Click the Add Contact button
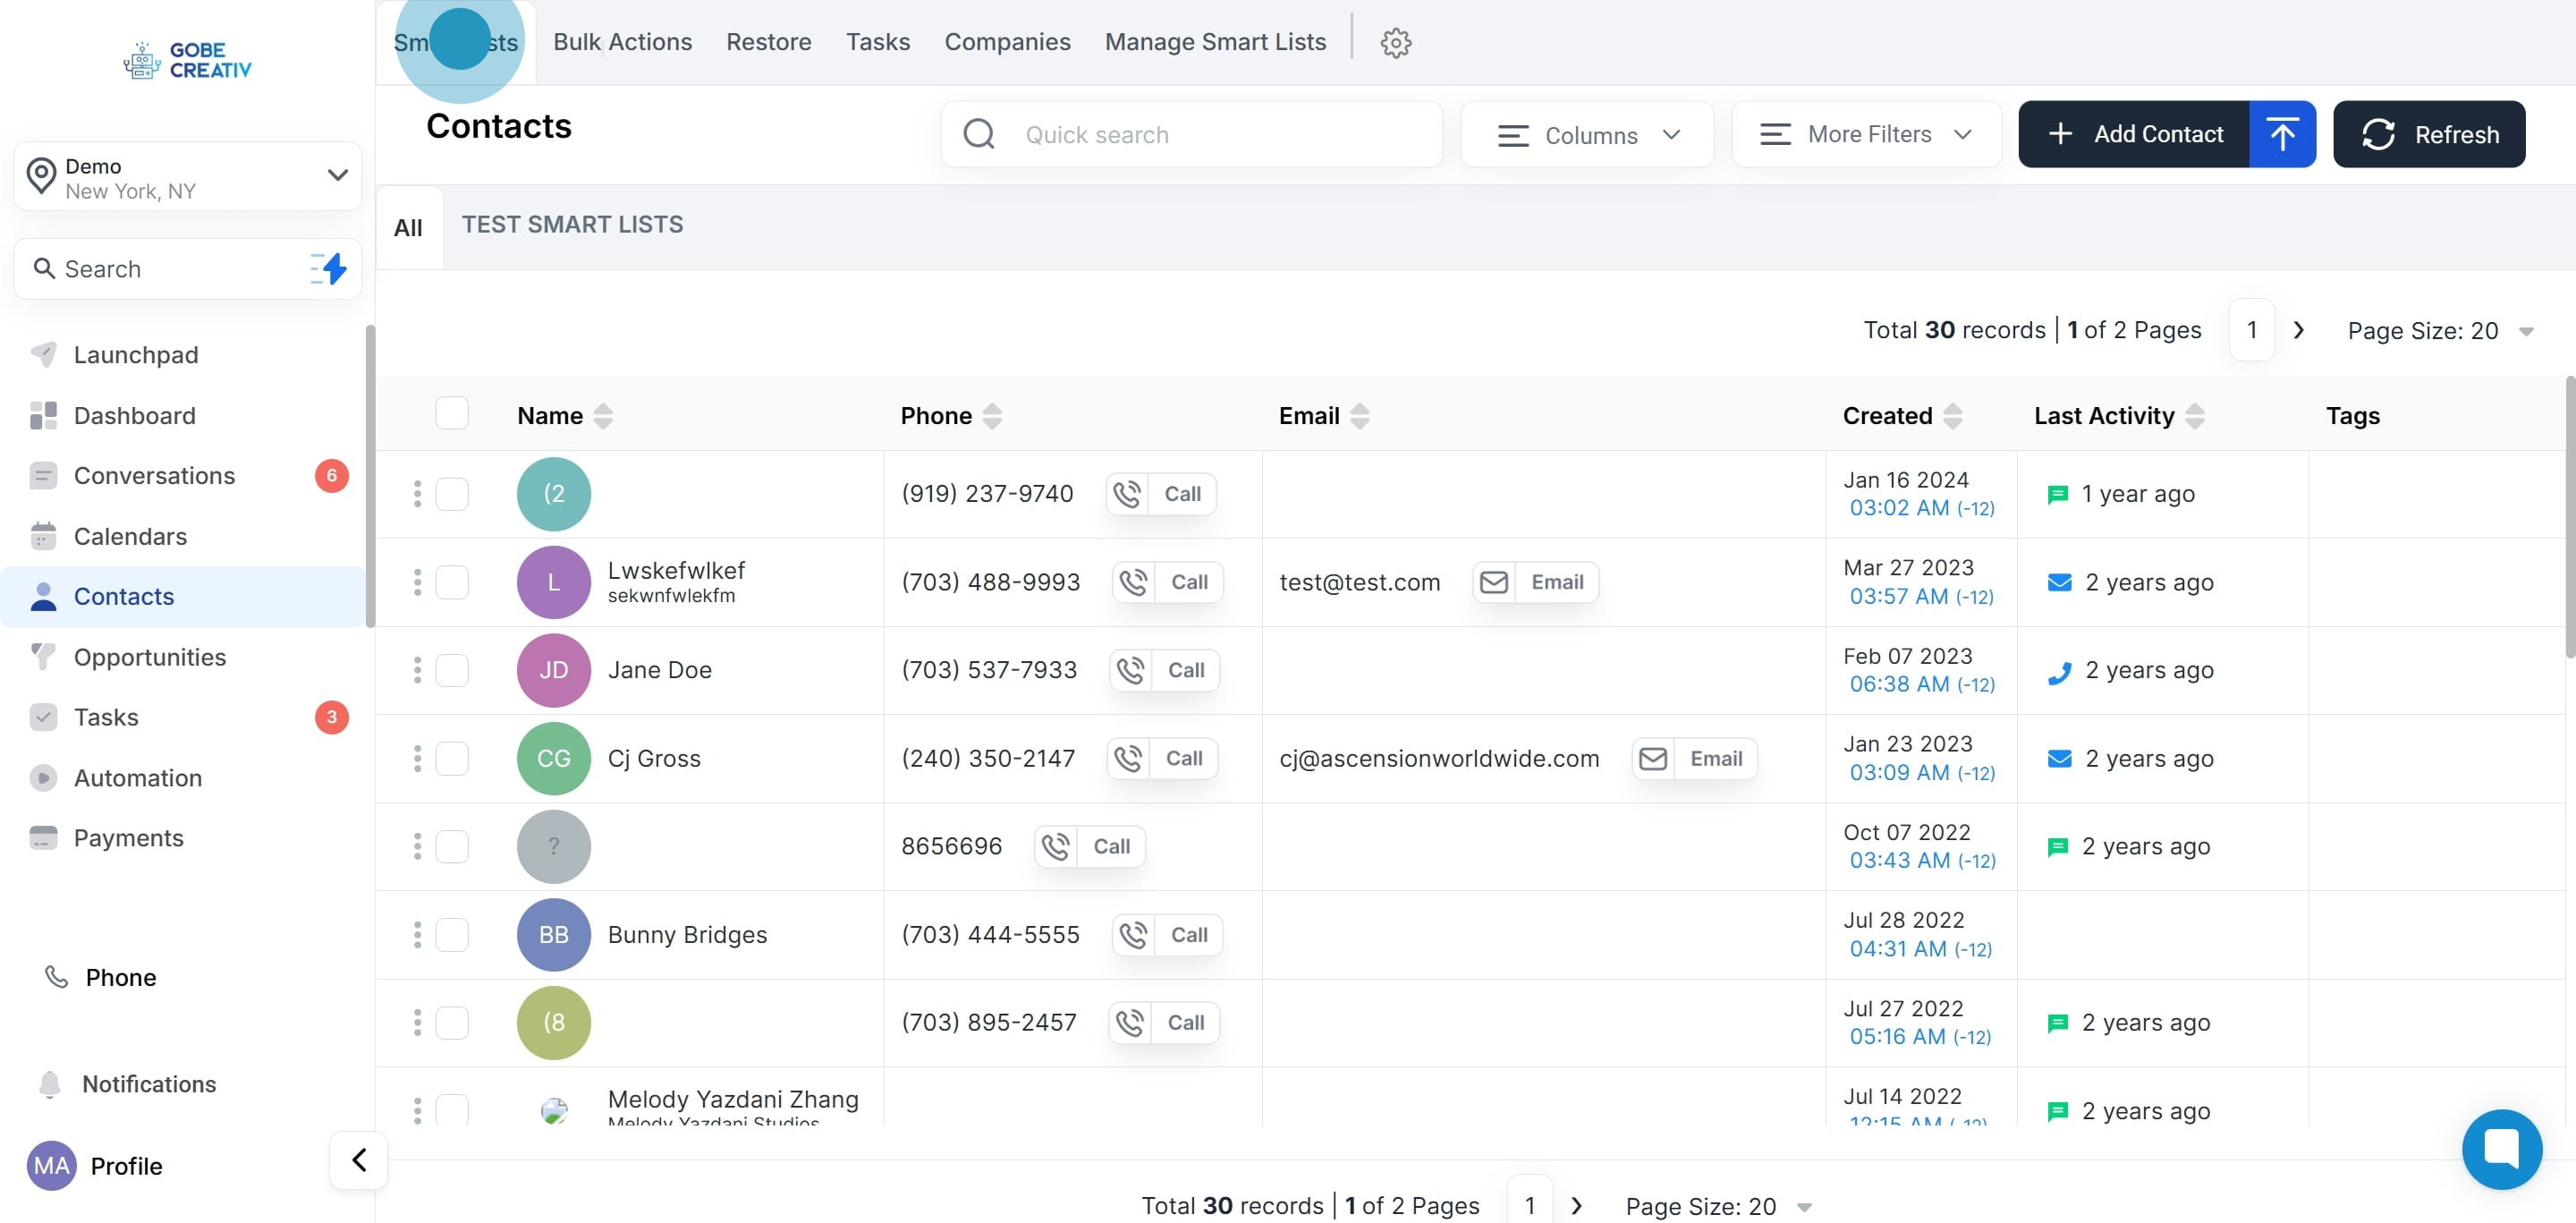Screen dimensions: 2576x1223 pyautogui.click(x=2134, y=134)
